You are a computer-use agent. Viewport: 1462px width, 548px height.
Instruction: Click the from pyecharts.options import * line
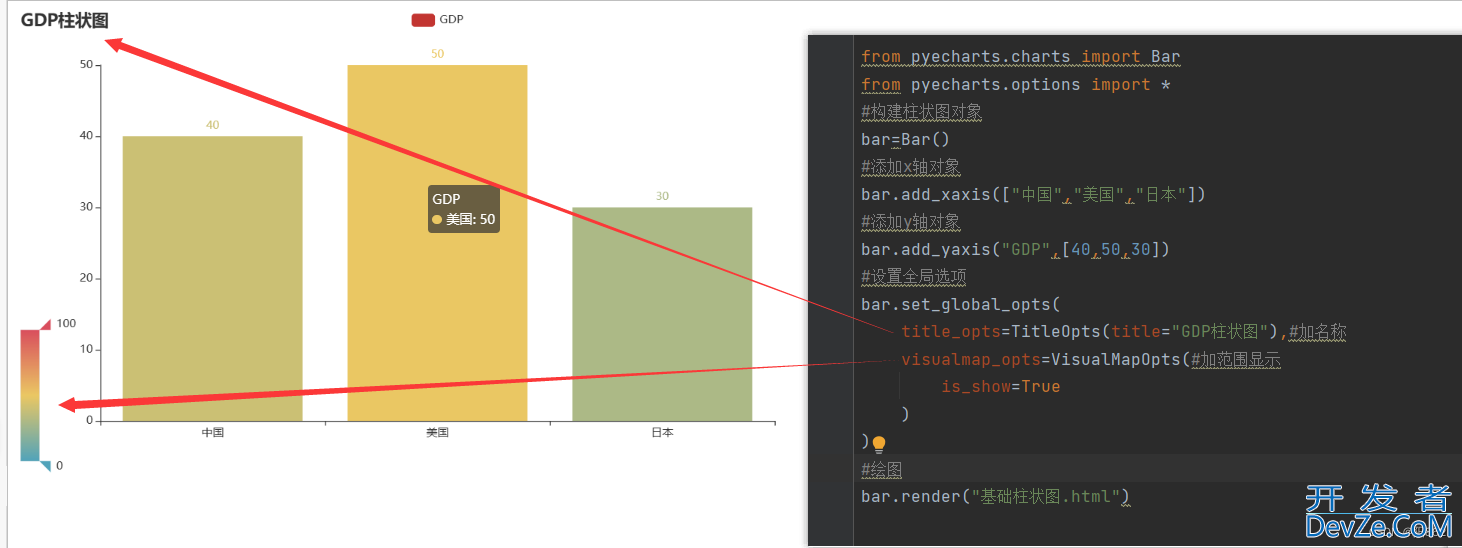1015,85
